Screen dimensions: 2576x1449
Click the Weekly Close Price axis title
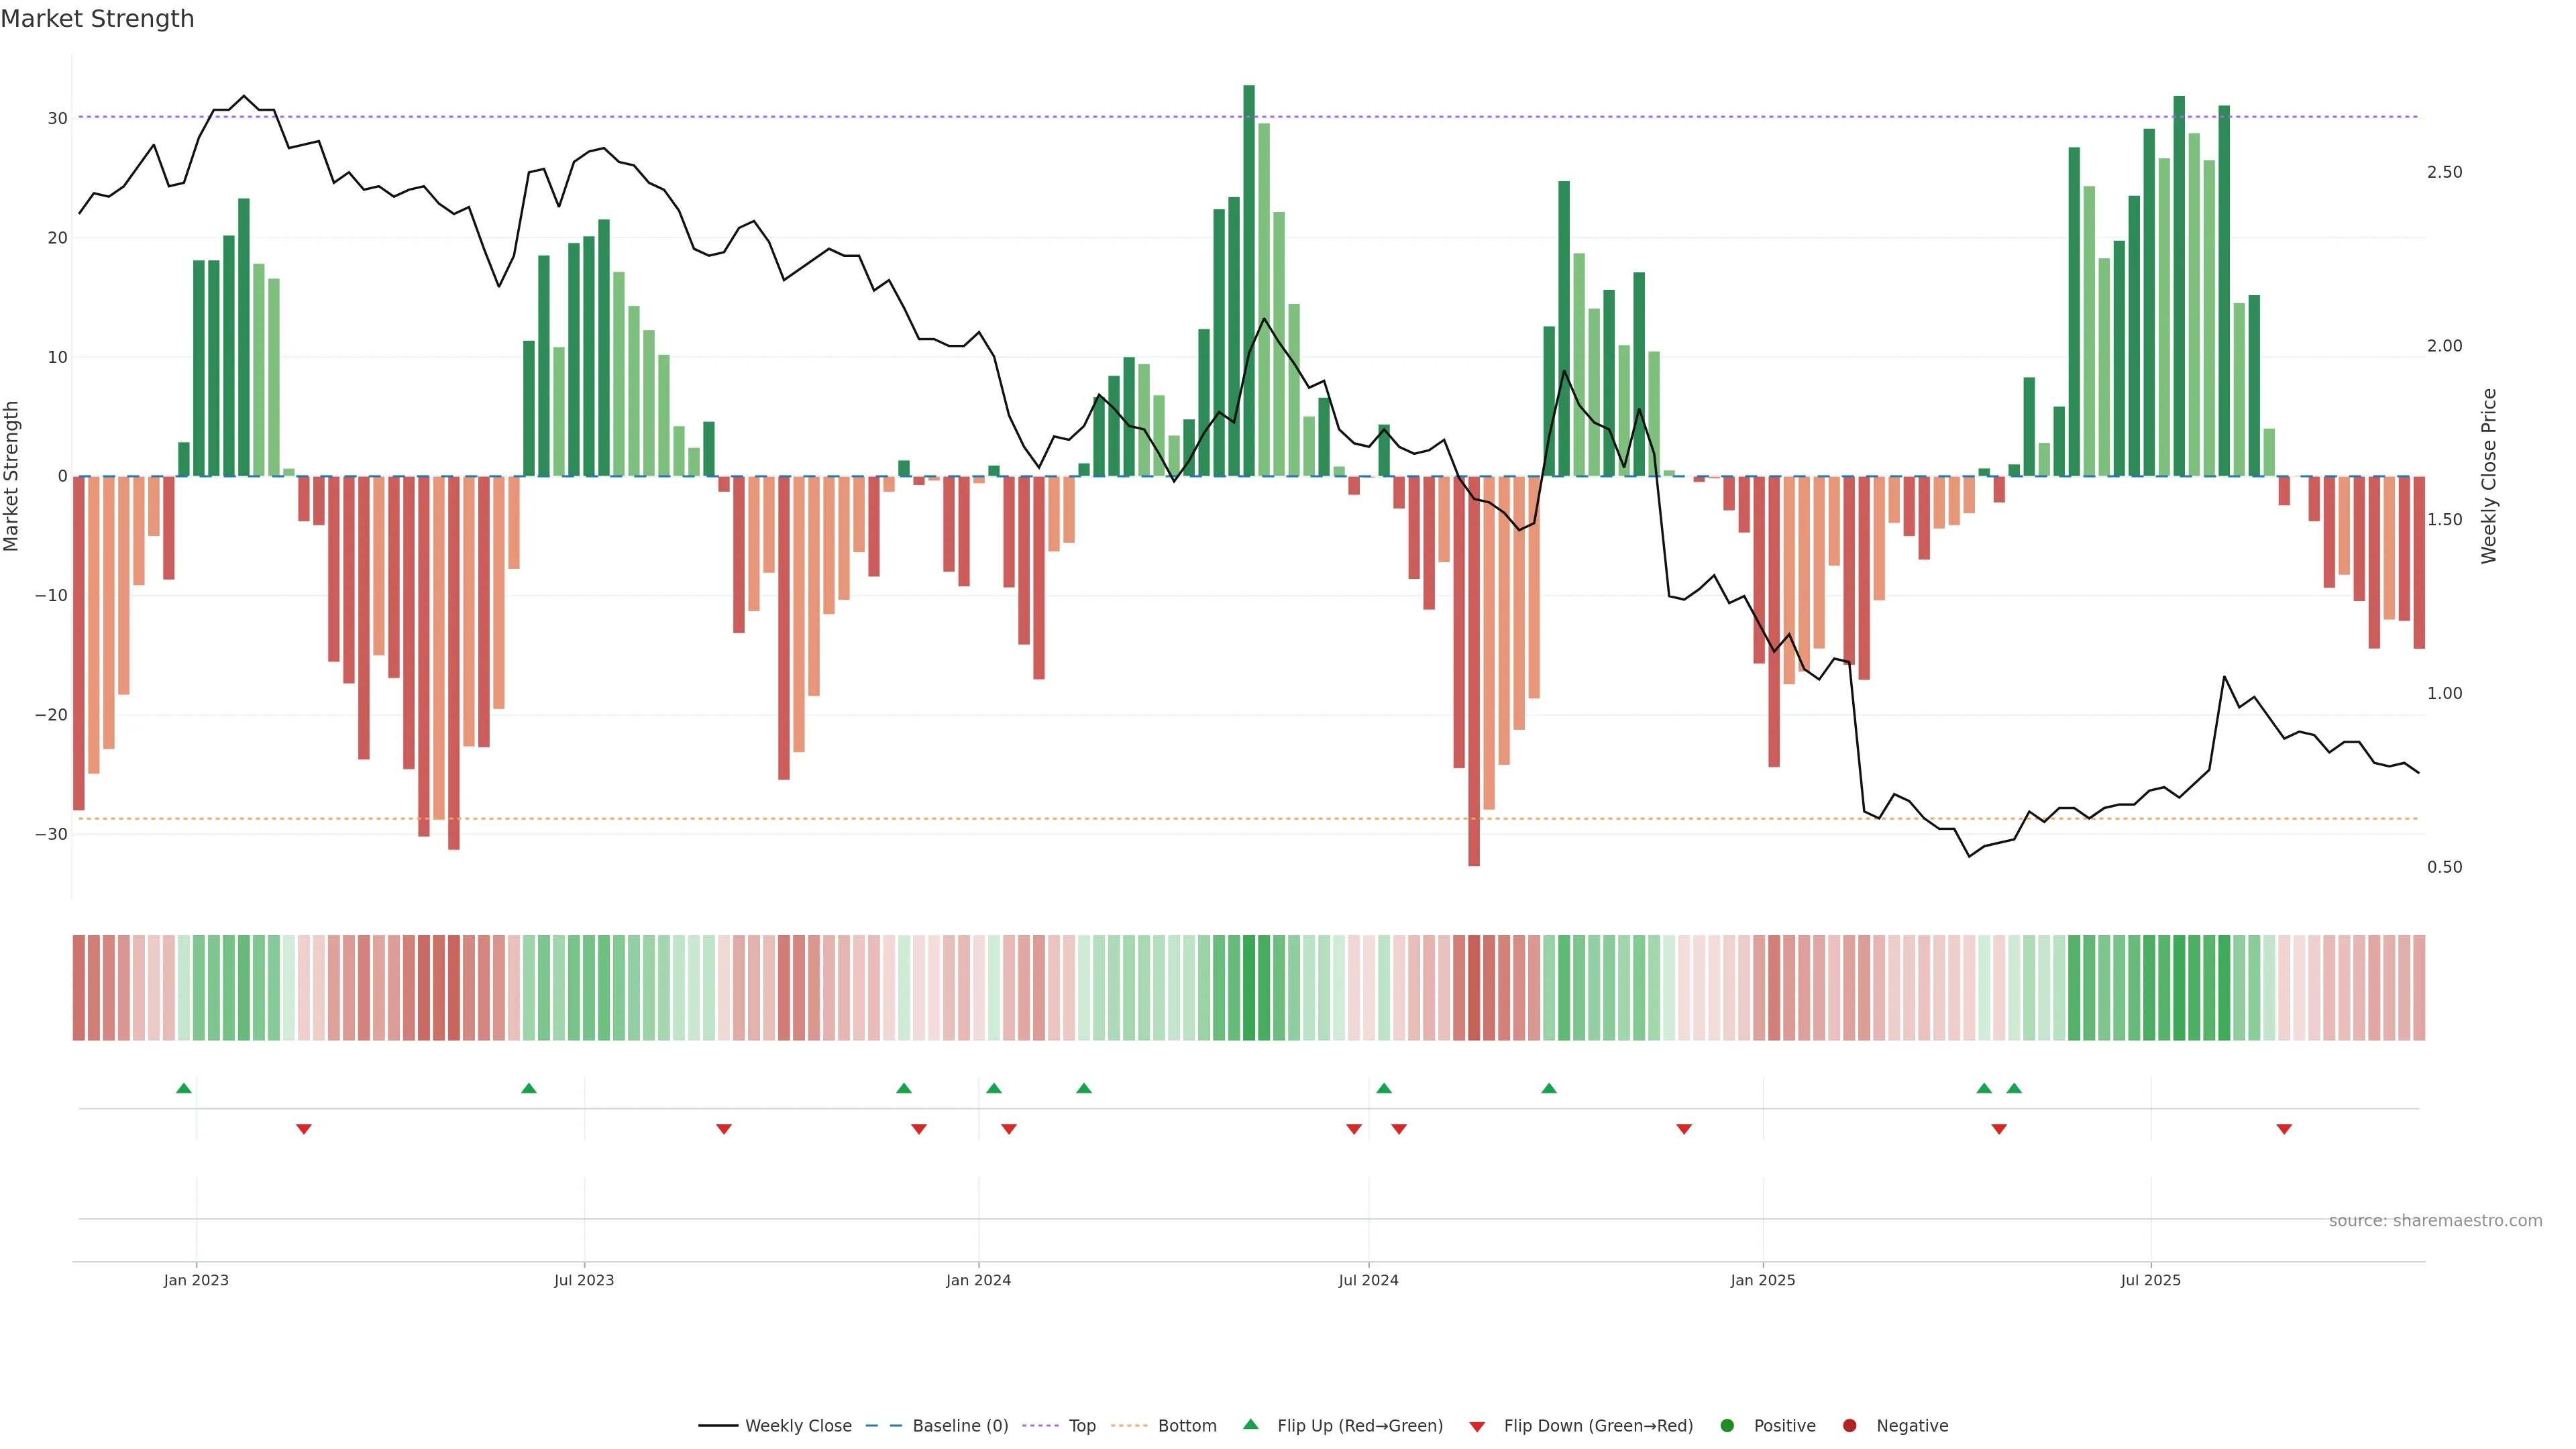point(2489,476)
